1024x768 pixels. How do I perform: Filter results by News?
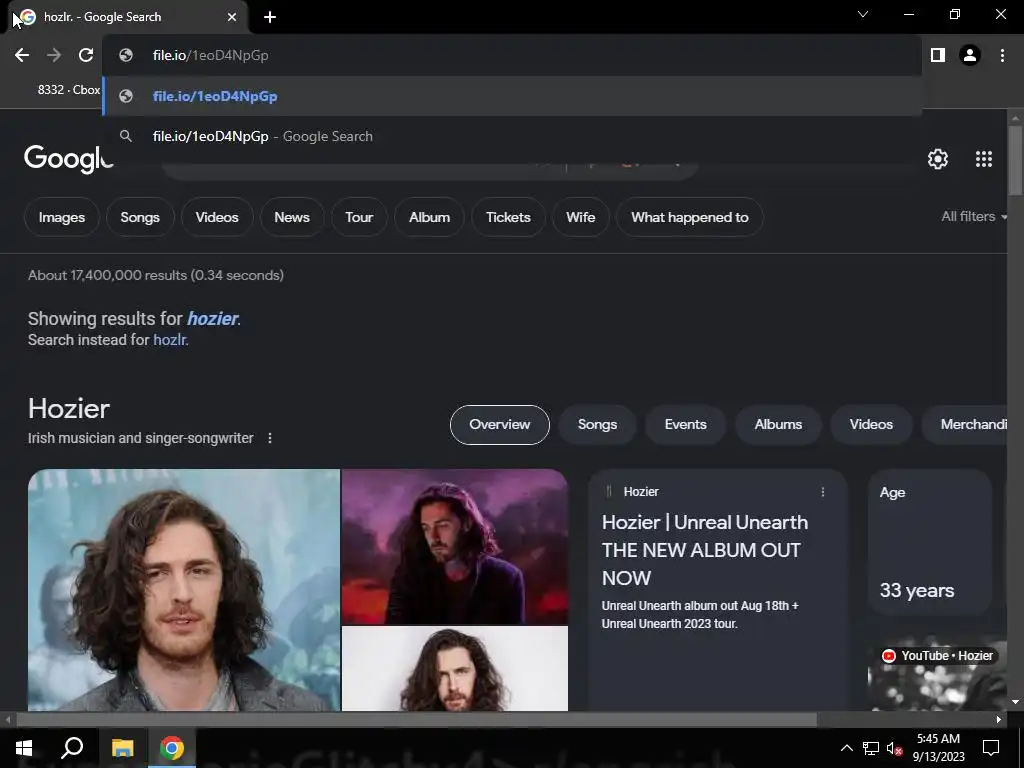click(292, 217)
